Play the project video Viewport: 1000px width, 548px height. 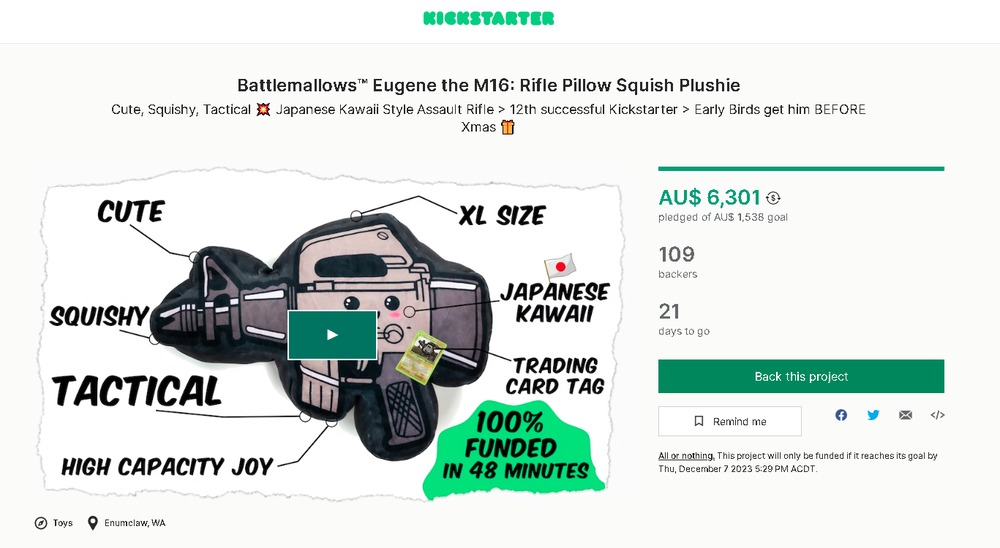click(x=332, y=335)
